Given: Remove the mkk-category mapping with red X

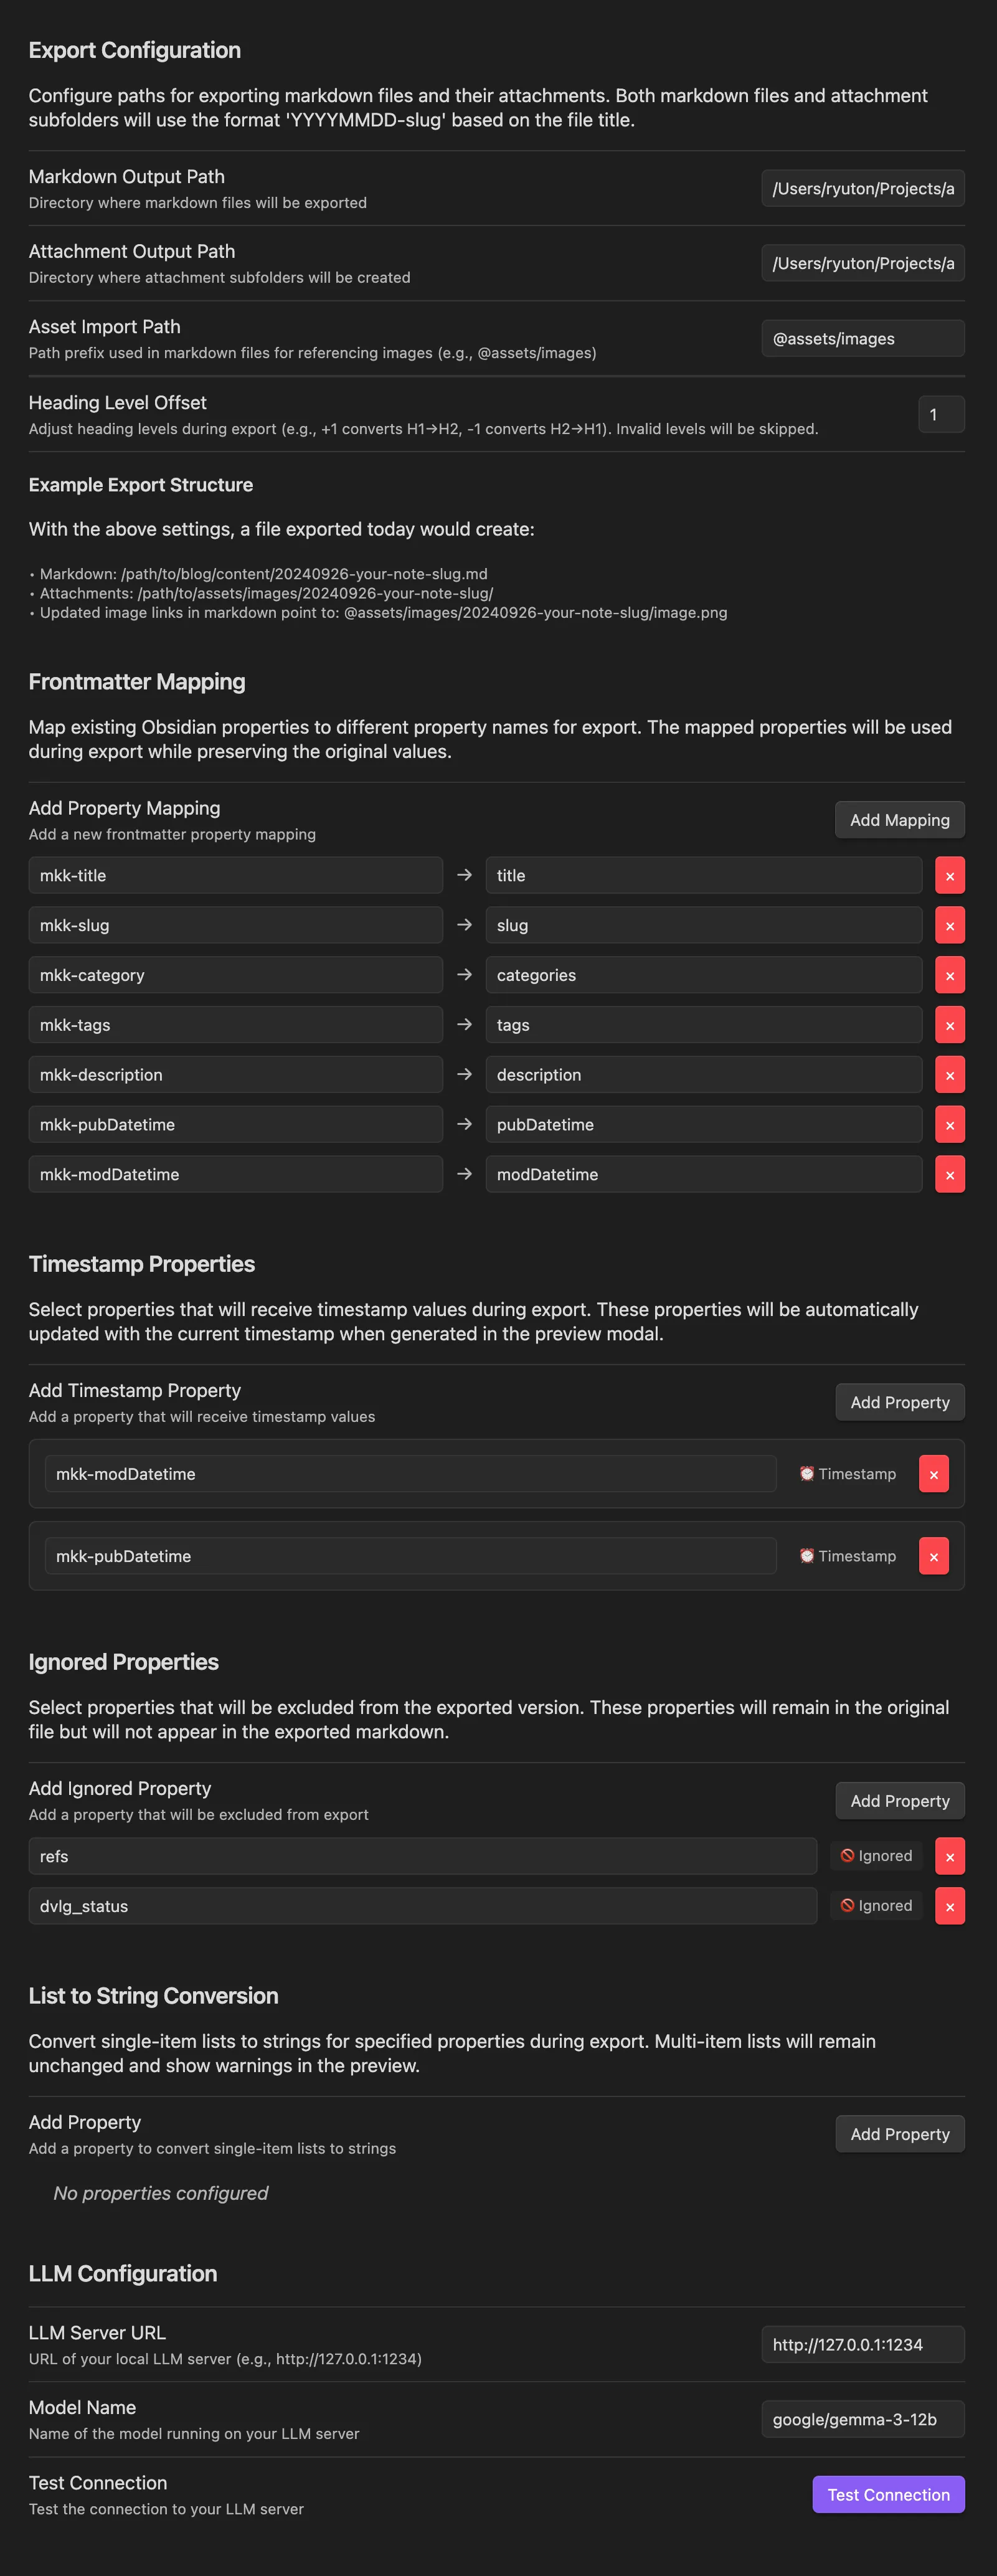Looking at the screenshot, I should 949,975.
